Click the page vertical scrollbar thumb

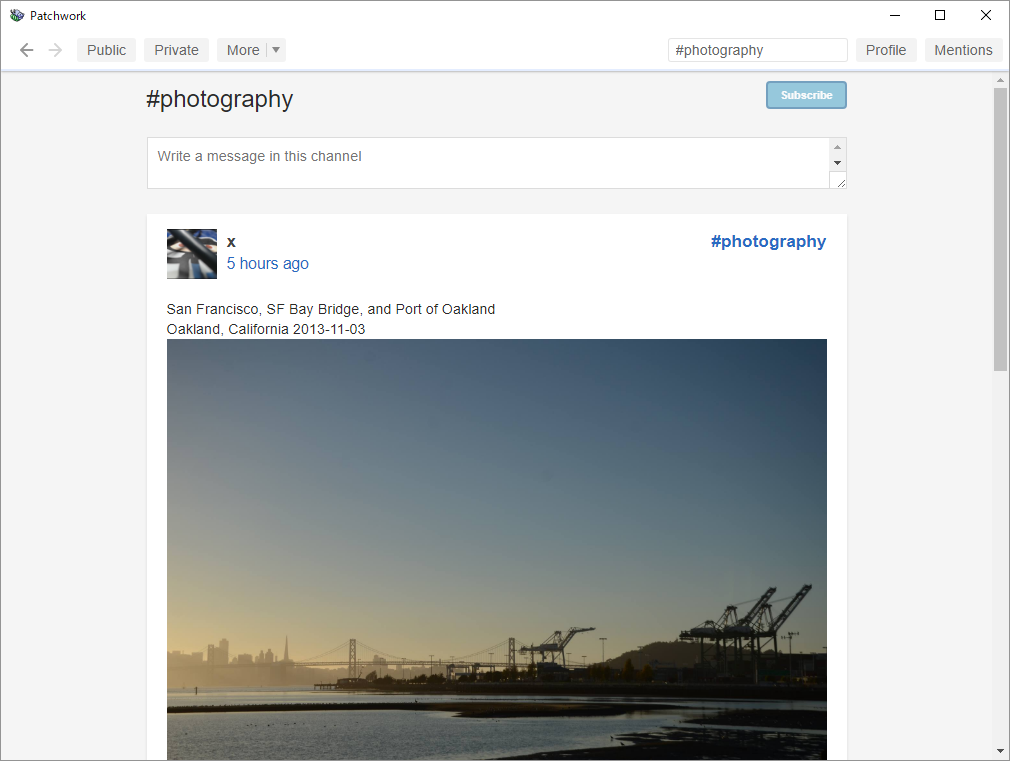click(x=1000, y=230)
